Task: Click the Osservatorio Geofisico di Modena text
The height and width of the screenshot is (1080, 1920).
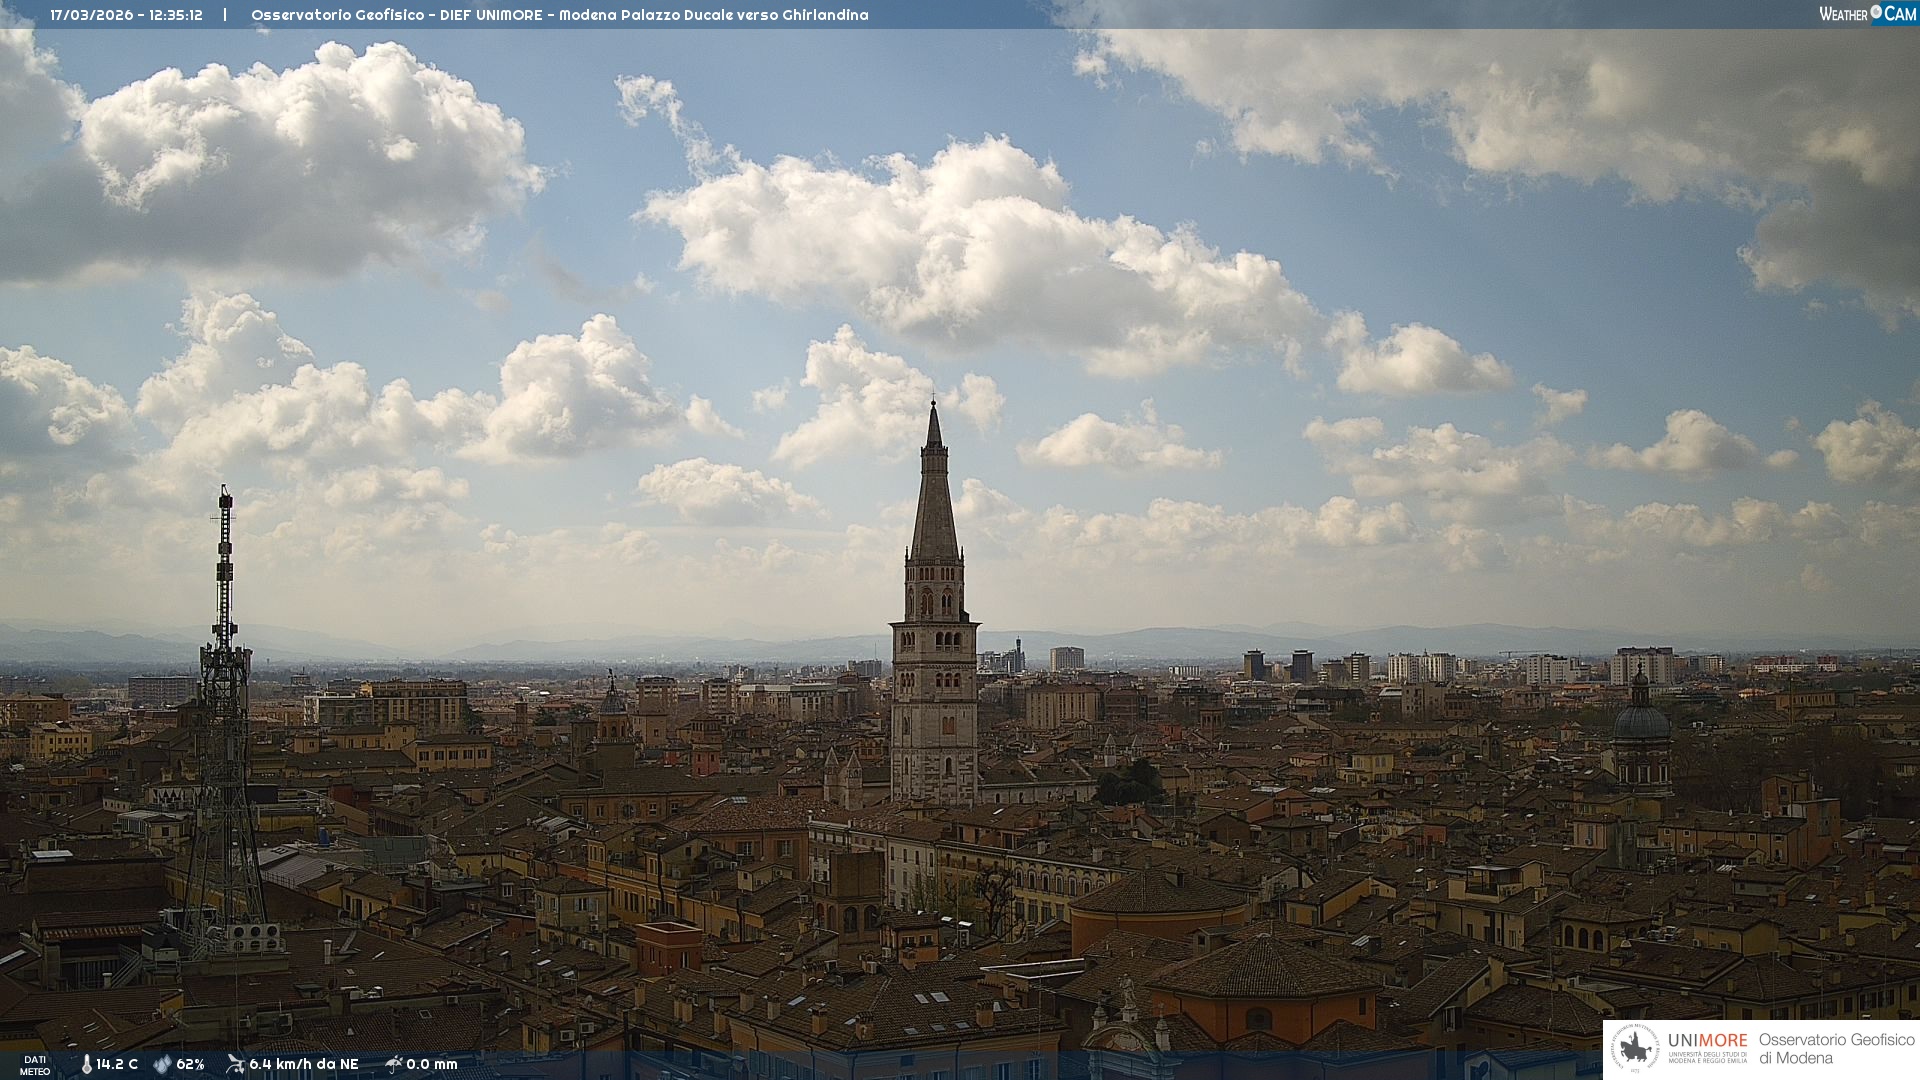Action: (1836, 1049)
